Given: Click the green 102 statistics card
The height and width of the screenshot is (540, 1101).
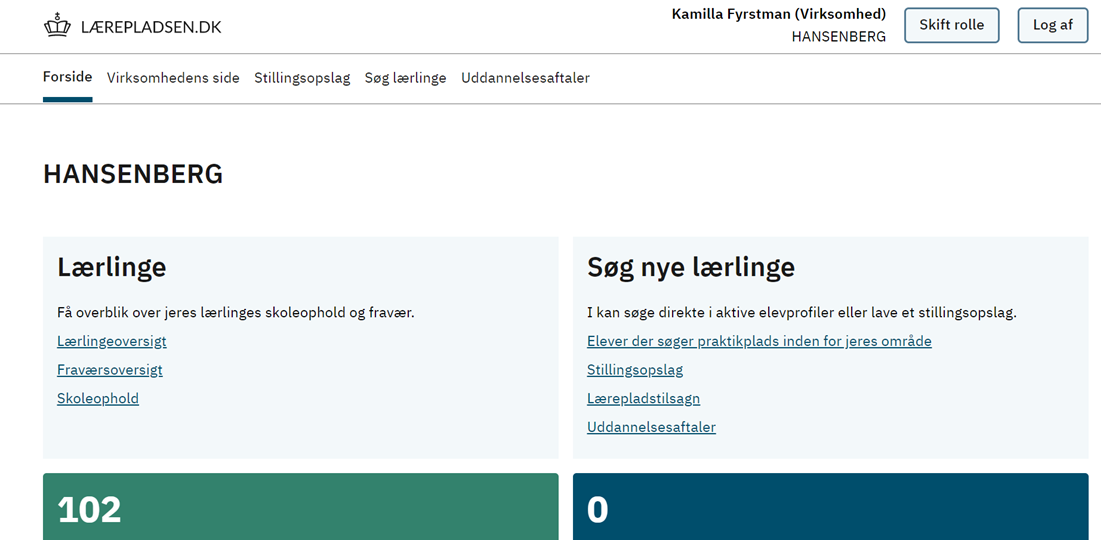Looking at the screenshot, I should pos(301,506).
